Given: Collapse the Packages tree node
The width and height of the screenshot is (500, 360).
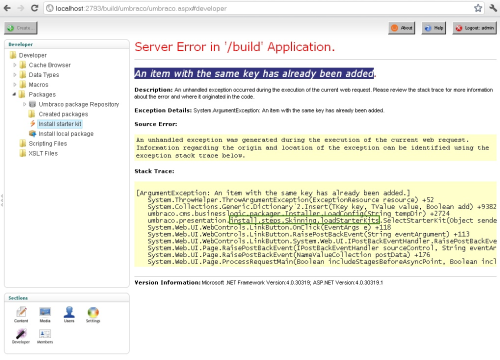Looking at the screenshot, I should coord(15,94).
